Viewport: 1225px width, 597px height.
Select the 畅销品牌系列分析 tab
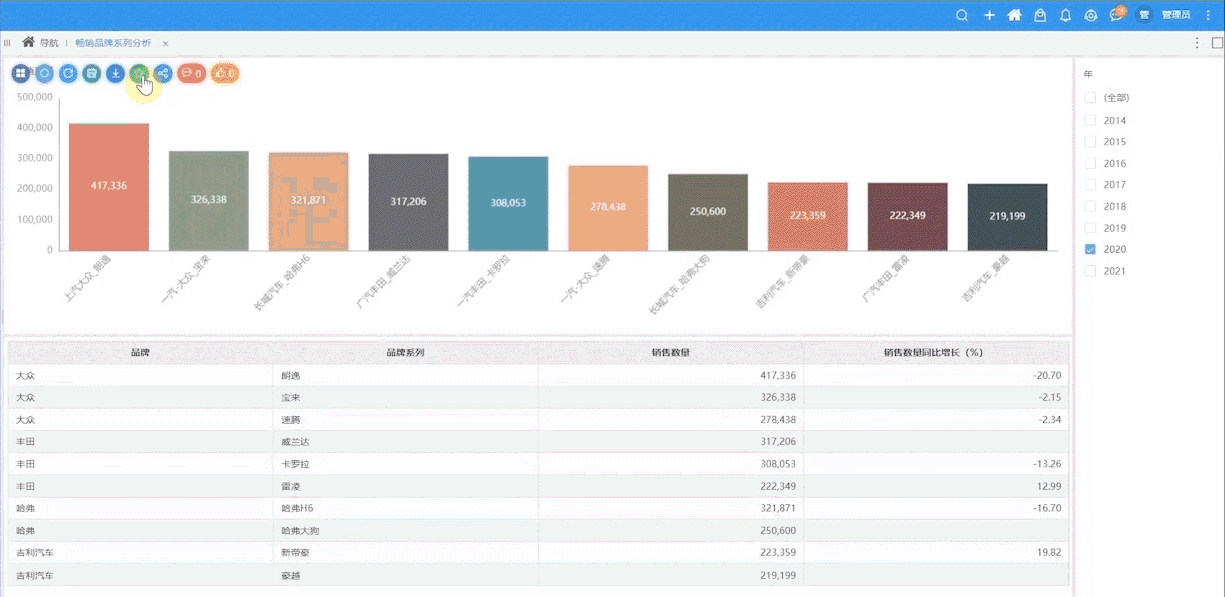coord(113,43)
